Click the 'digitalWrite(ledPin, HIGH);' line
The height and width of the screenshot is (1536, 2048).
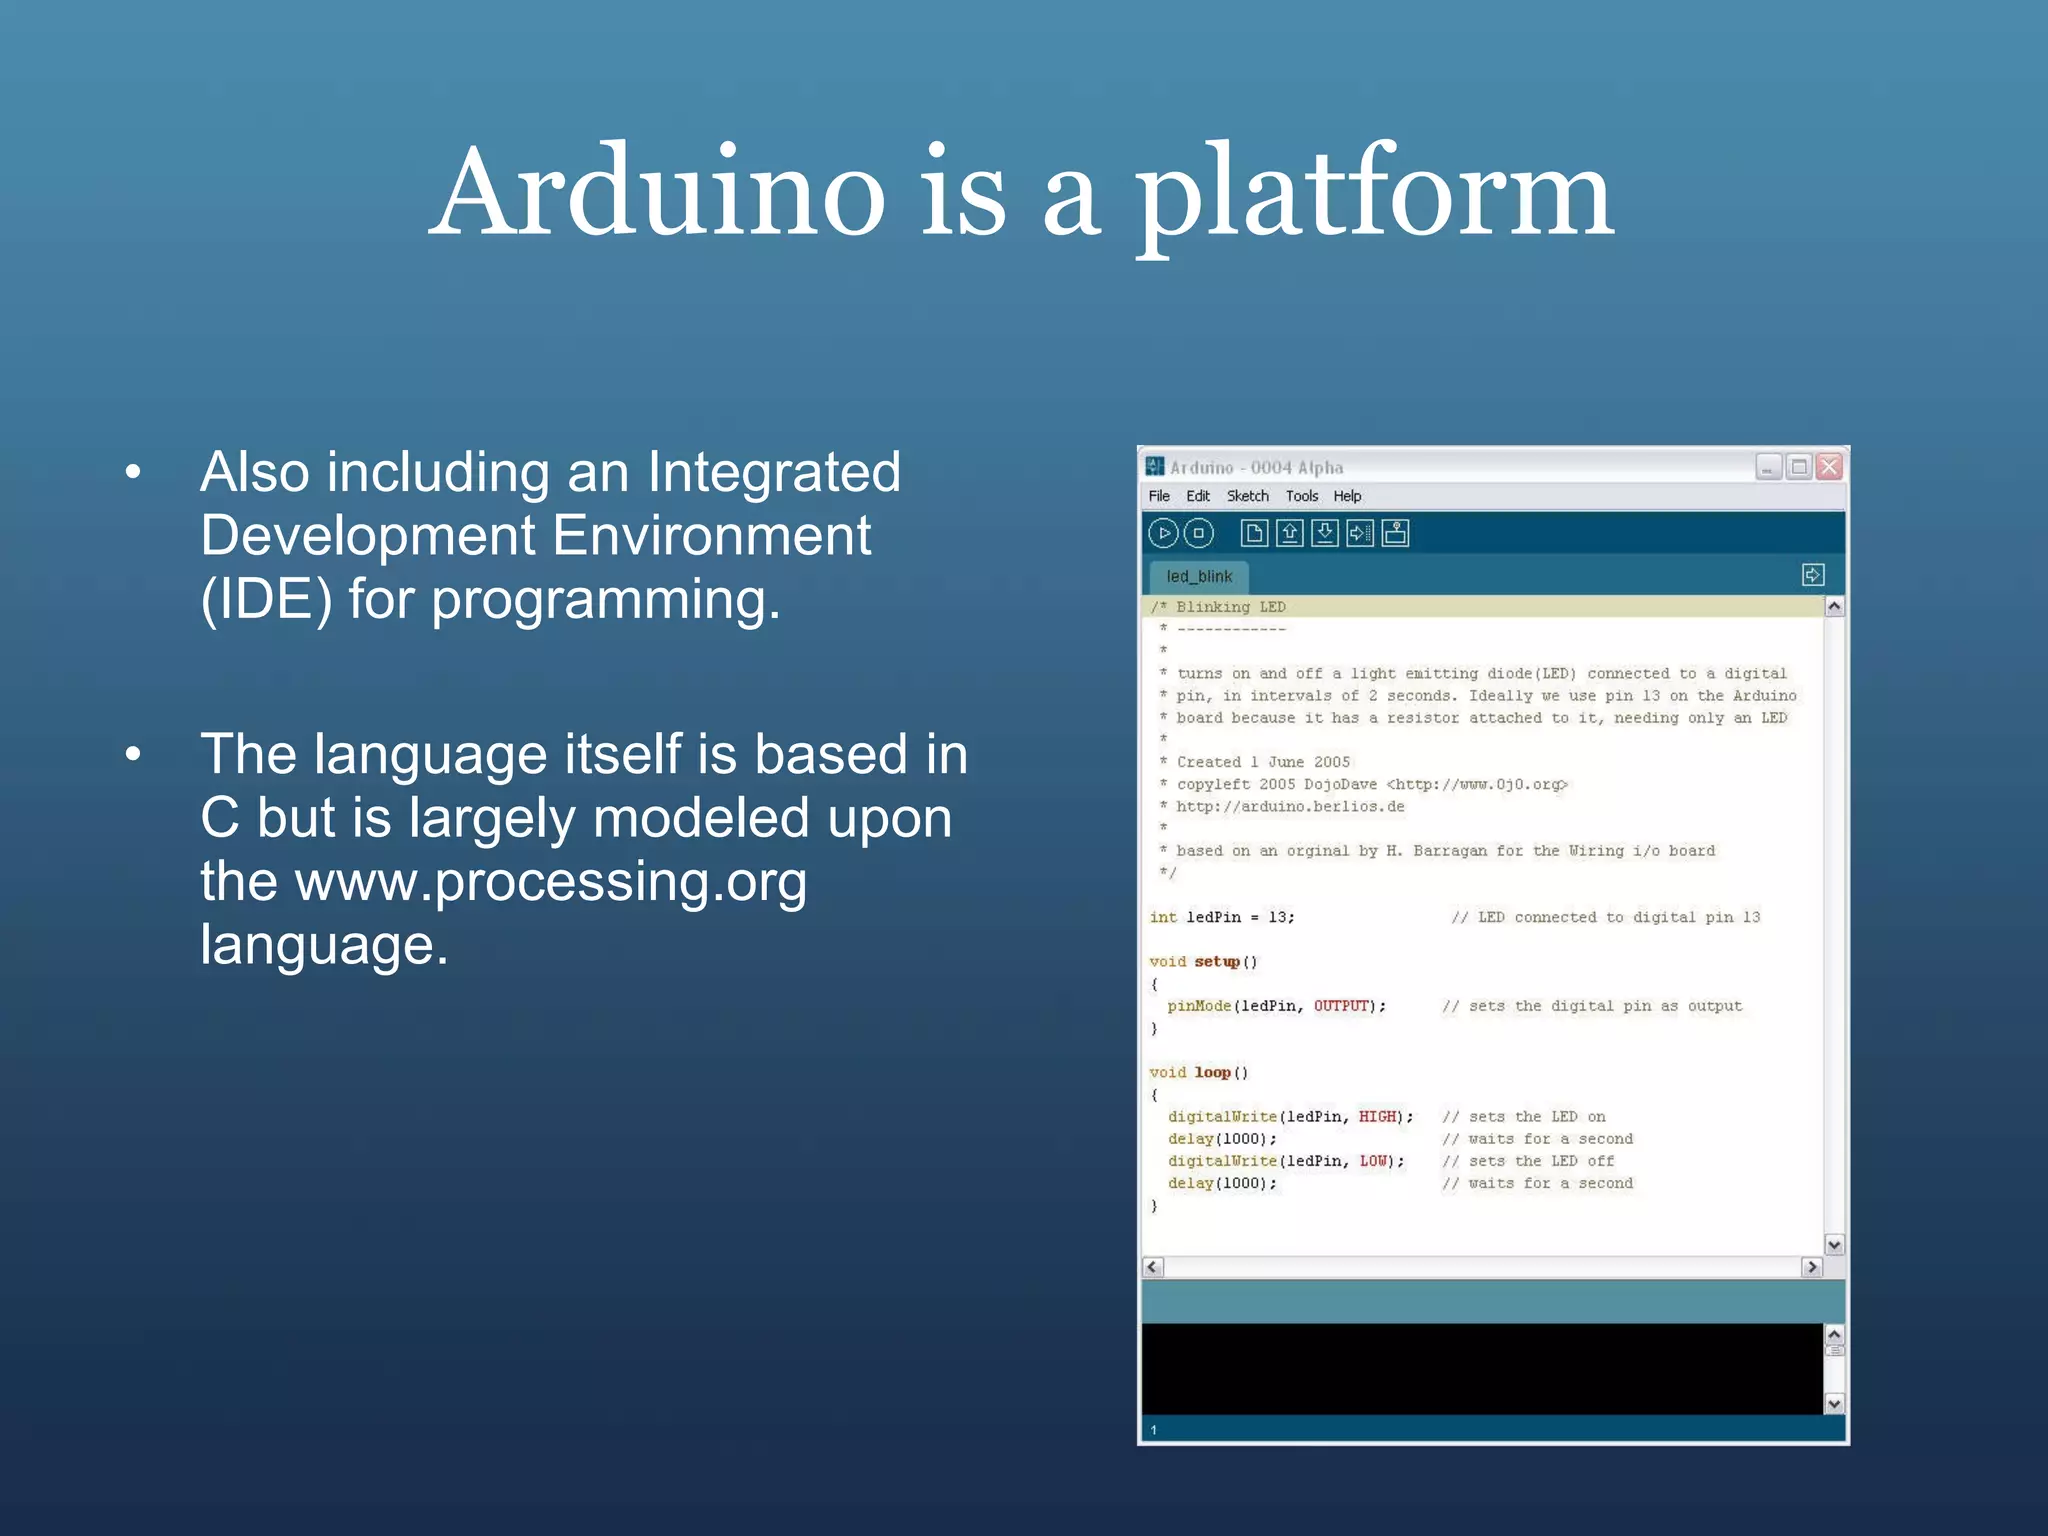click(x=1291, y=1117)
